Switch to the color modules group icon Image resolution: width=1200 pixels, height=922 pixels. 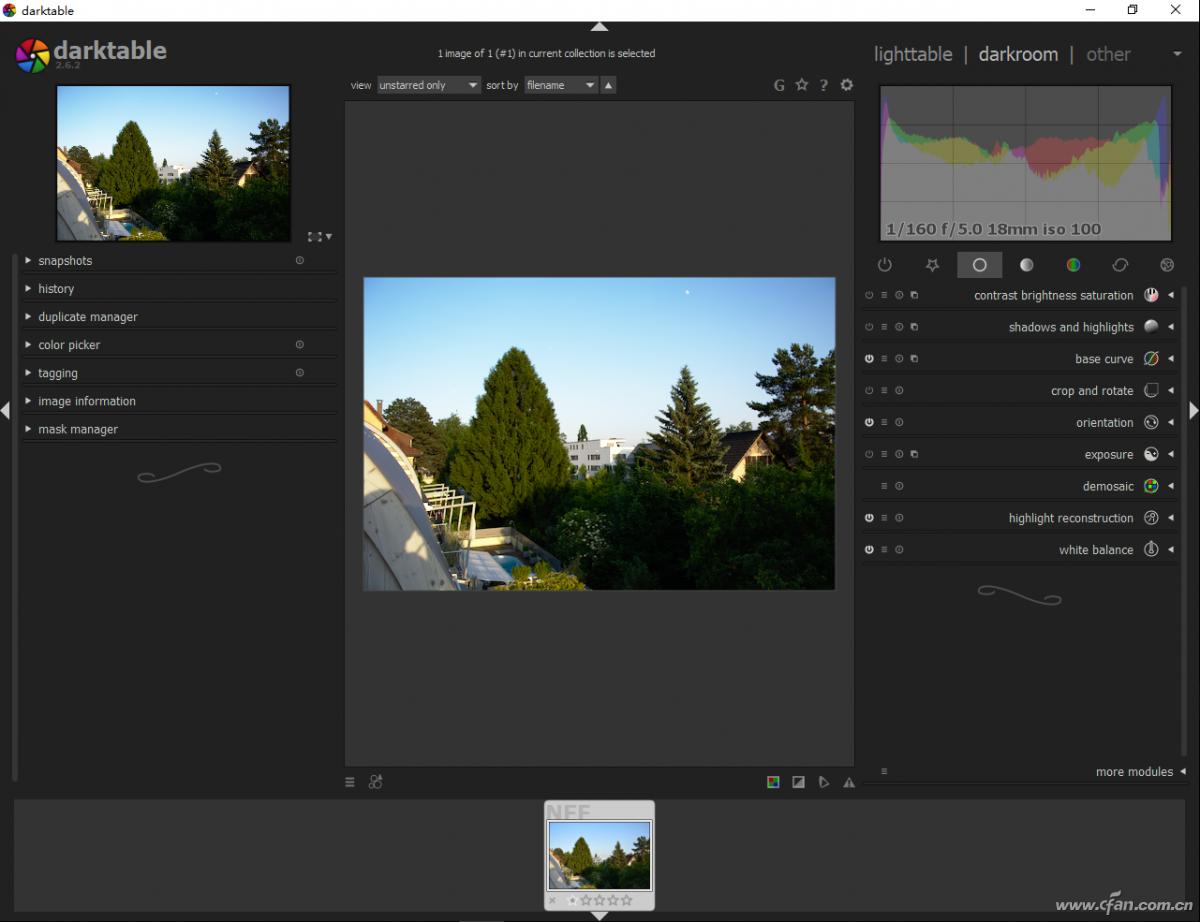[1073, 265]
